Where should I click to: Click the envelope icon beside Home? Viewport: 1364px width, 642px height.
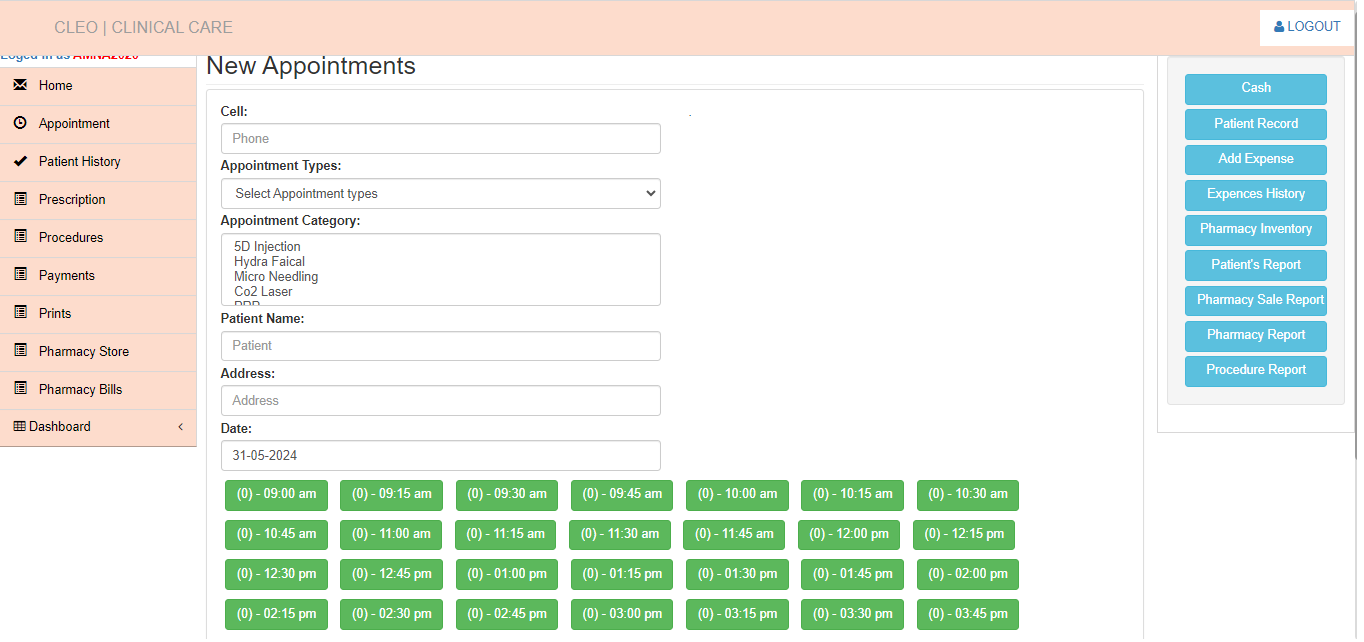20,85
